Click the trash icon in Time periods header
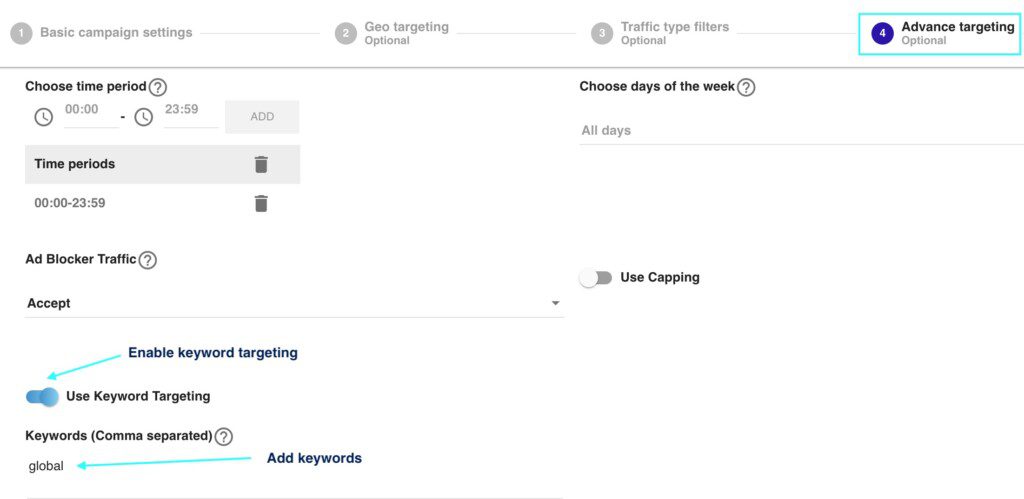This screenshot has height=499, width=1024. click(261, 164)
